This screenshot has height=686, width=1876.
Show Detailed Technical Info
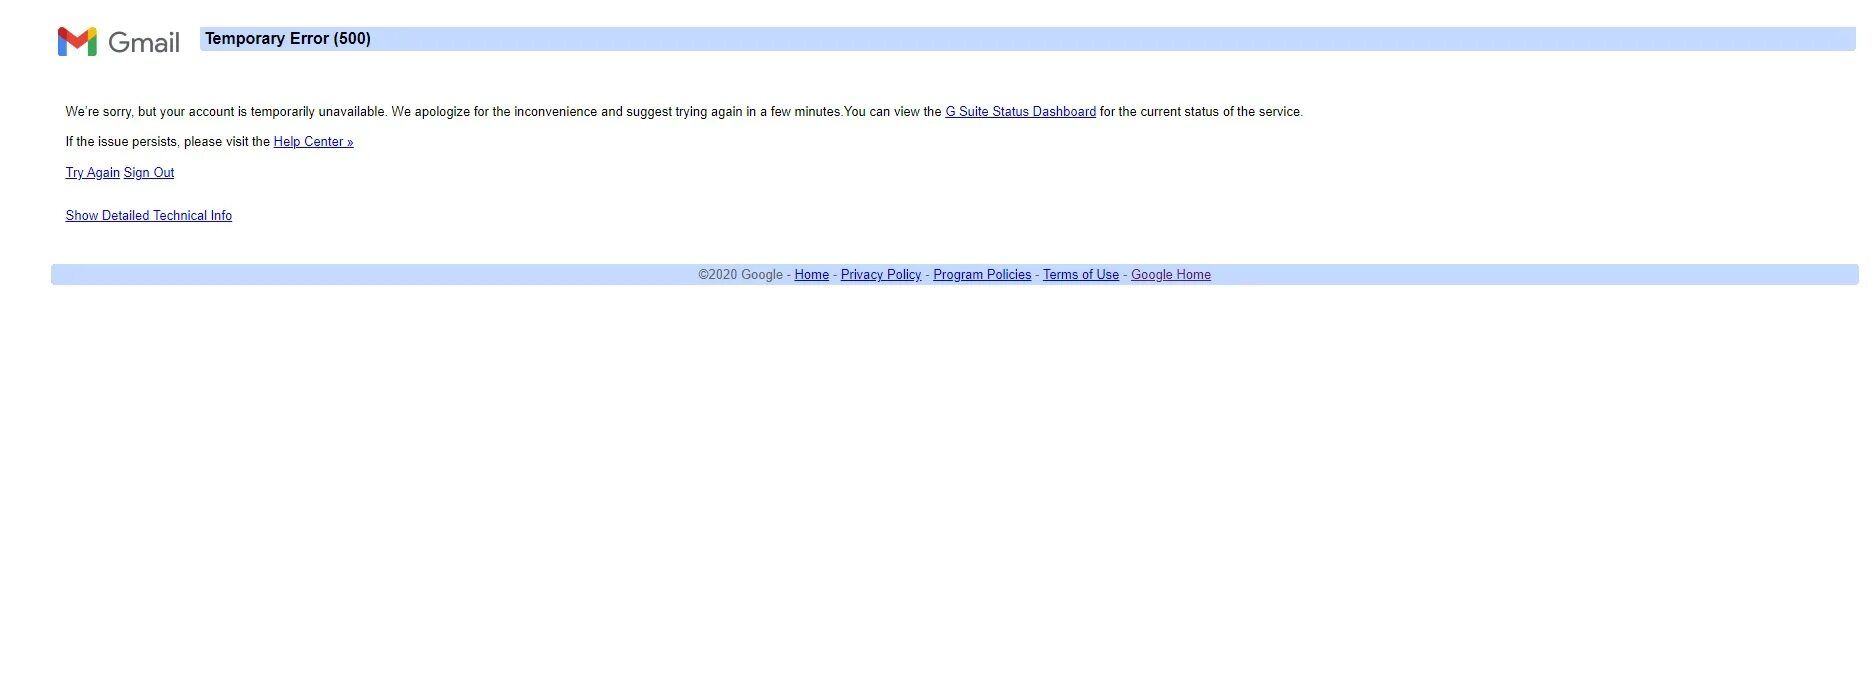tap(148, 216)
